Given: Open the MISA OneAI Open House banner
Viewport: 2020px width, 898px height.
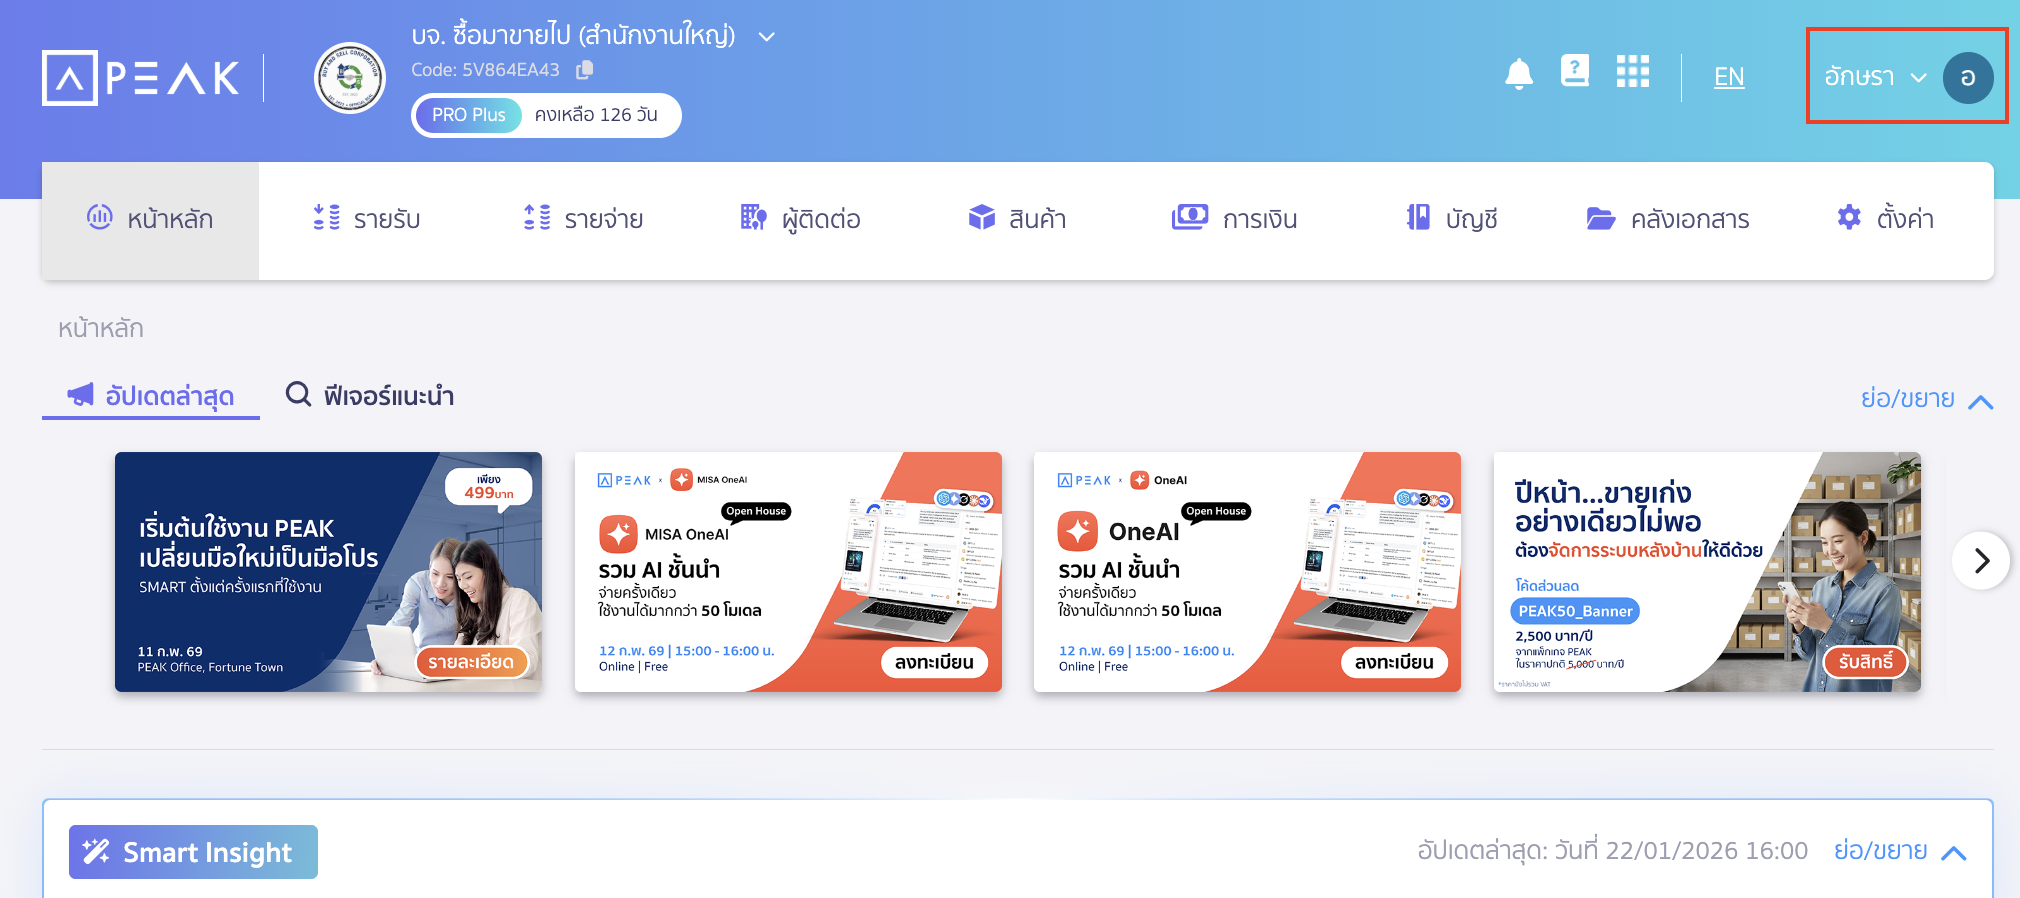Looking at the screenshot, I should [x=788, y=572].
